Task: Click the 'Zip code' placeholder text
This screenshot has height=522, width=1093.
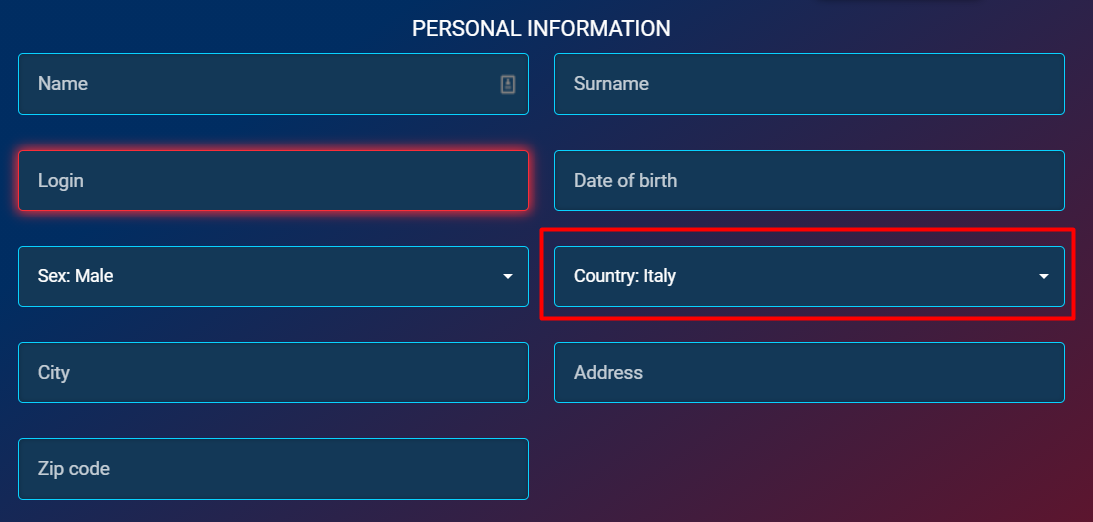Action: [74, 469]
